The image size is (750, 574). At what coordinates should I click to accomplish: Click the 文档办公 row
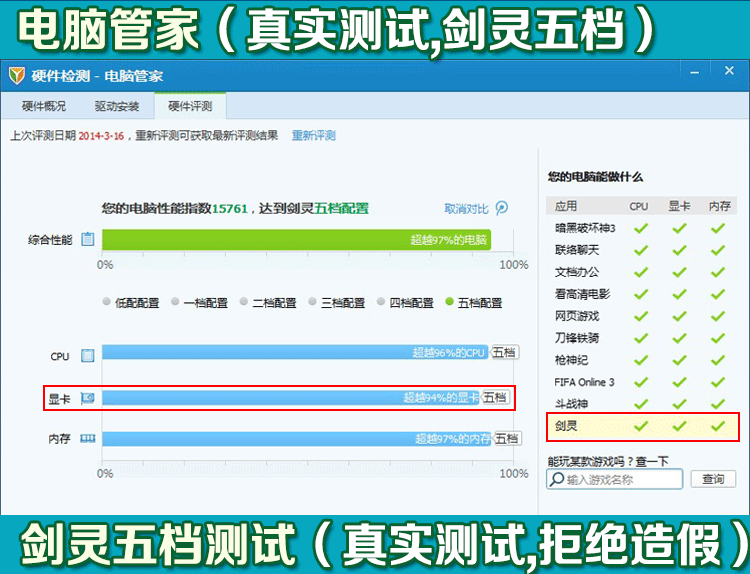[641, 272]
